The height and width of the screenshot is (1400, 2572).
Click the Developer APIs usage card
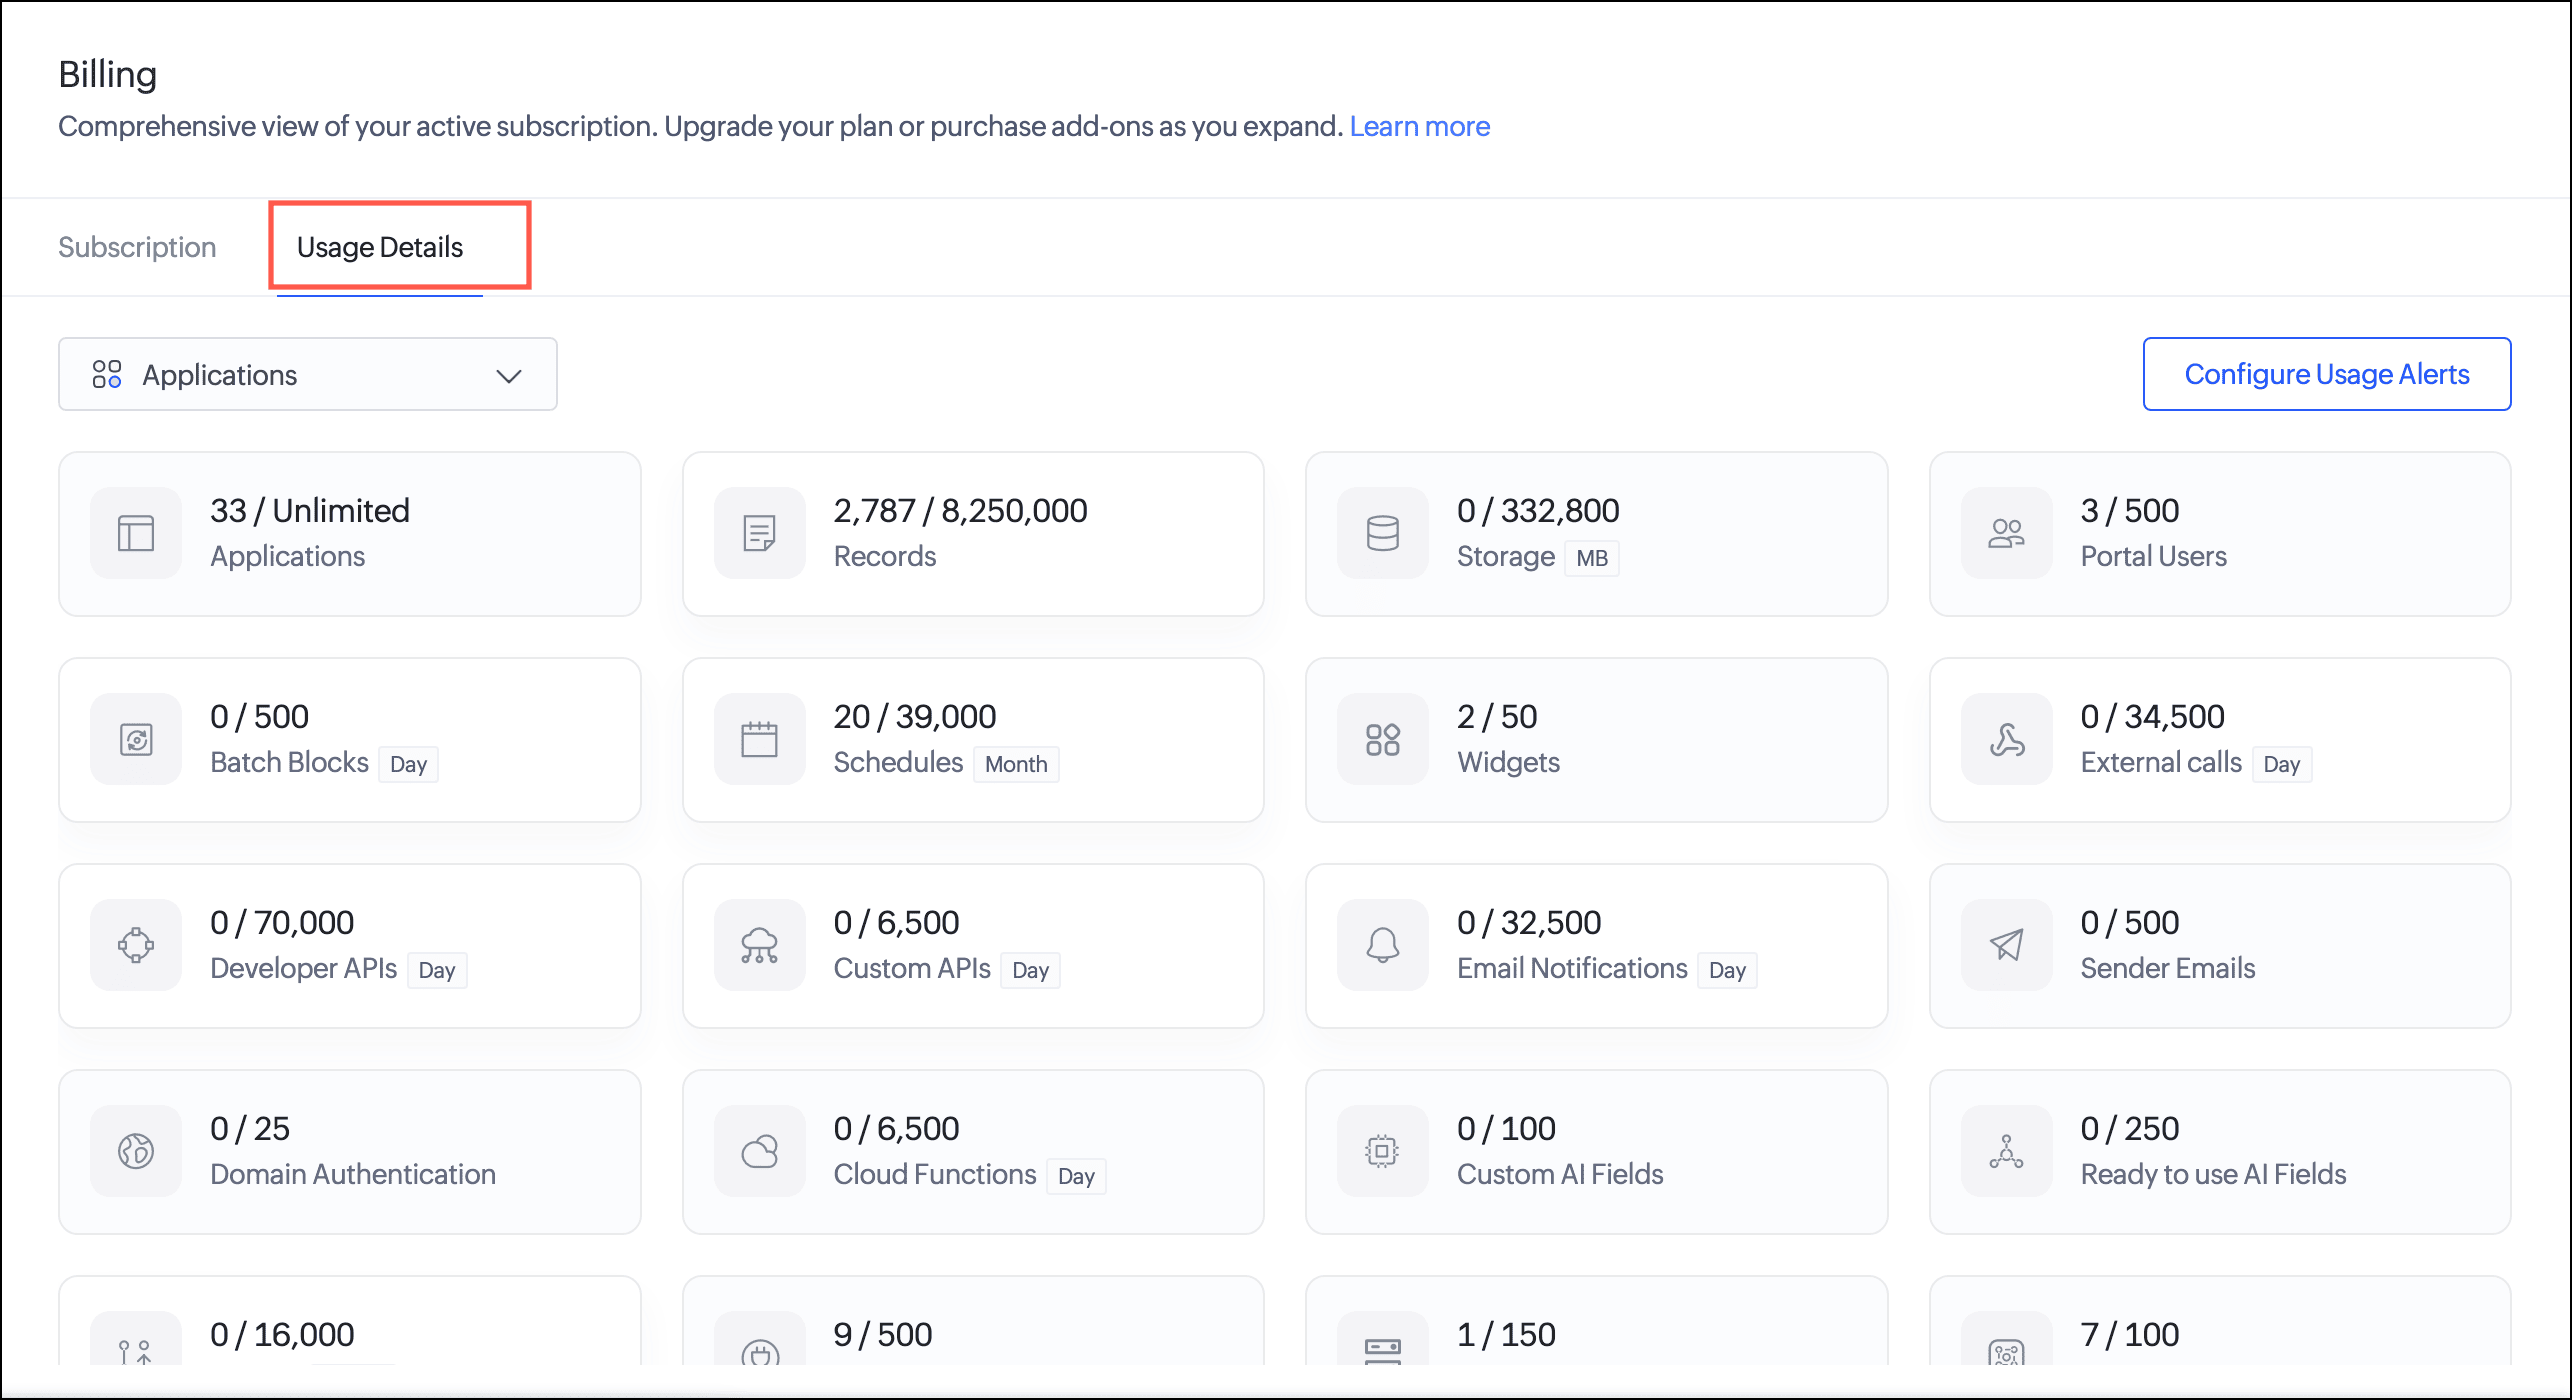tap(349, 946)
